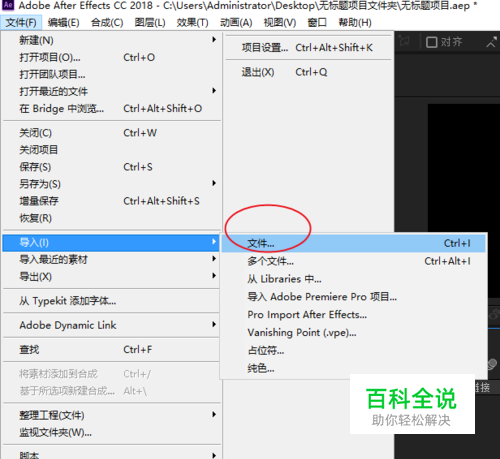Choose Vanishing Point (.vpe)... entry

coord(353,332)
